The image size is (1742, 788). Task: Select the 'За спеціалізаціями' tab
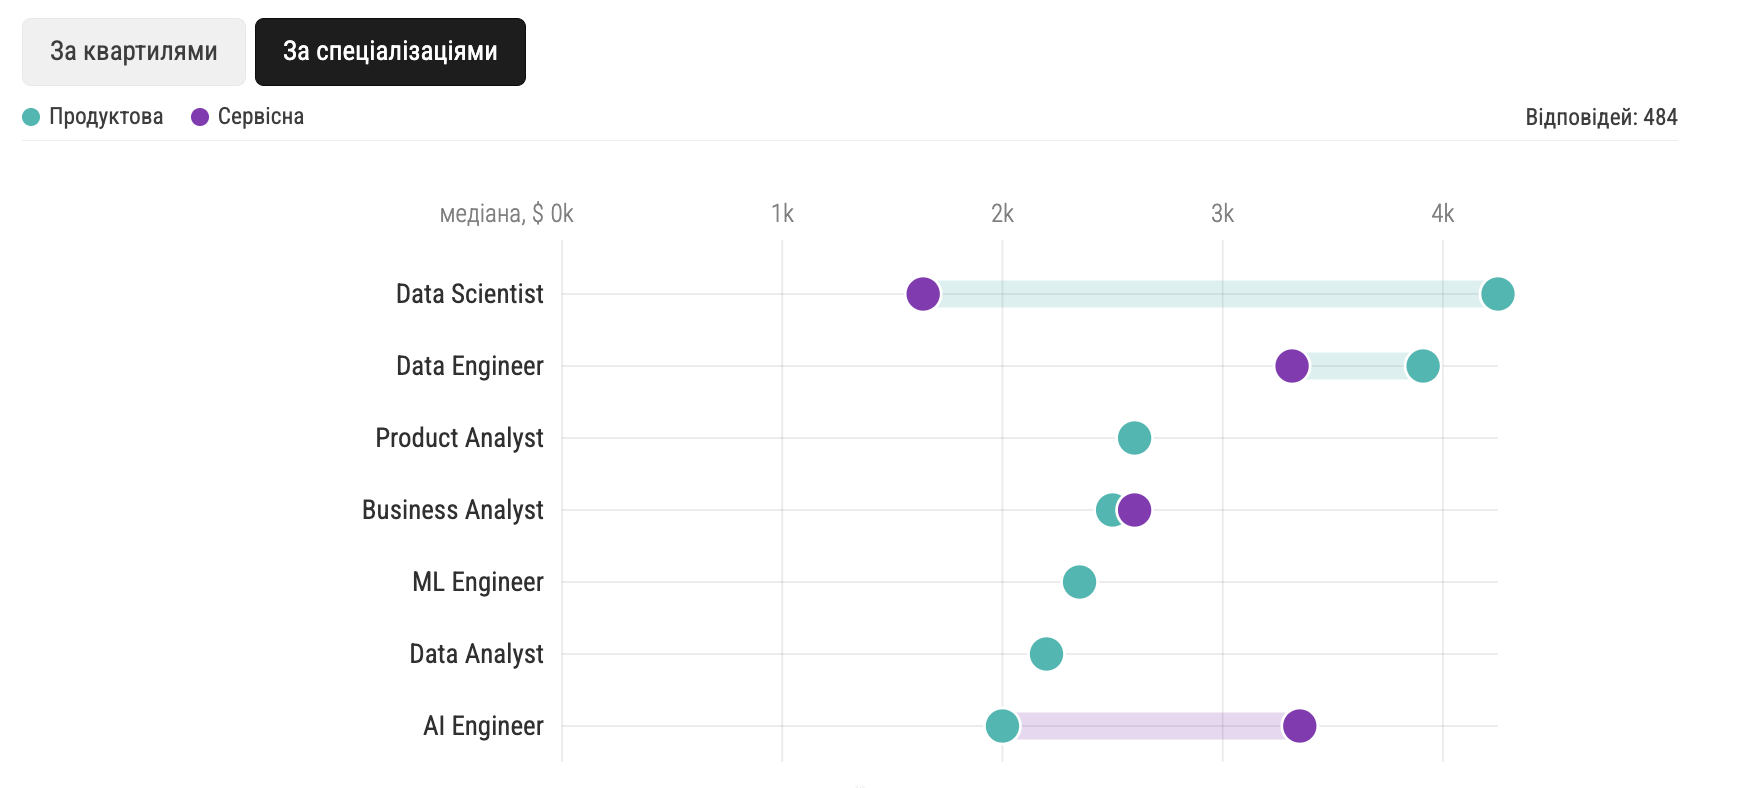390,52
